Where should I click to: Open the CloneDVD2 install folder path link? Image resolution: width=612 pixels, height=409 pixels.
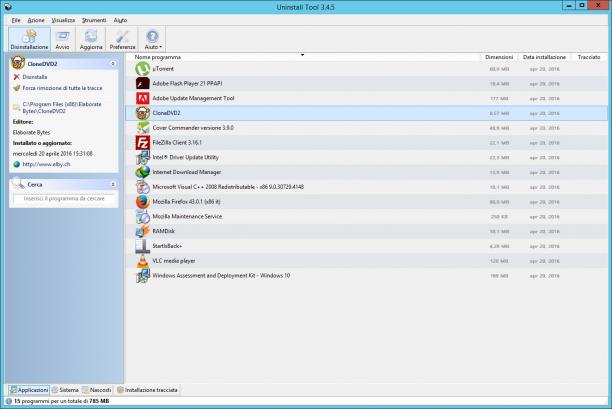(62, 108)
